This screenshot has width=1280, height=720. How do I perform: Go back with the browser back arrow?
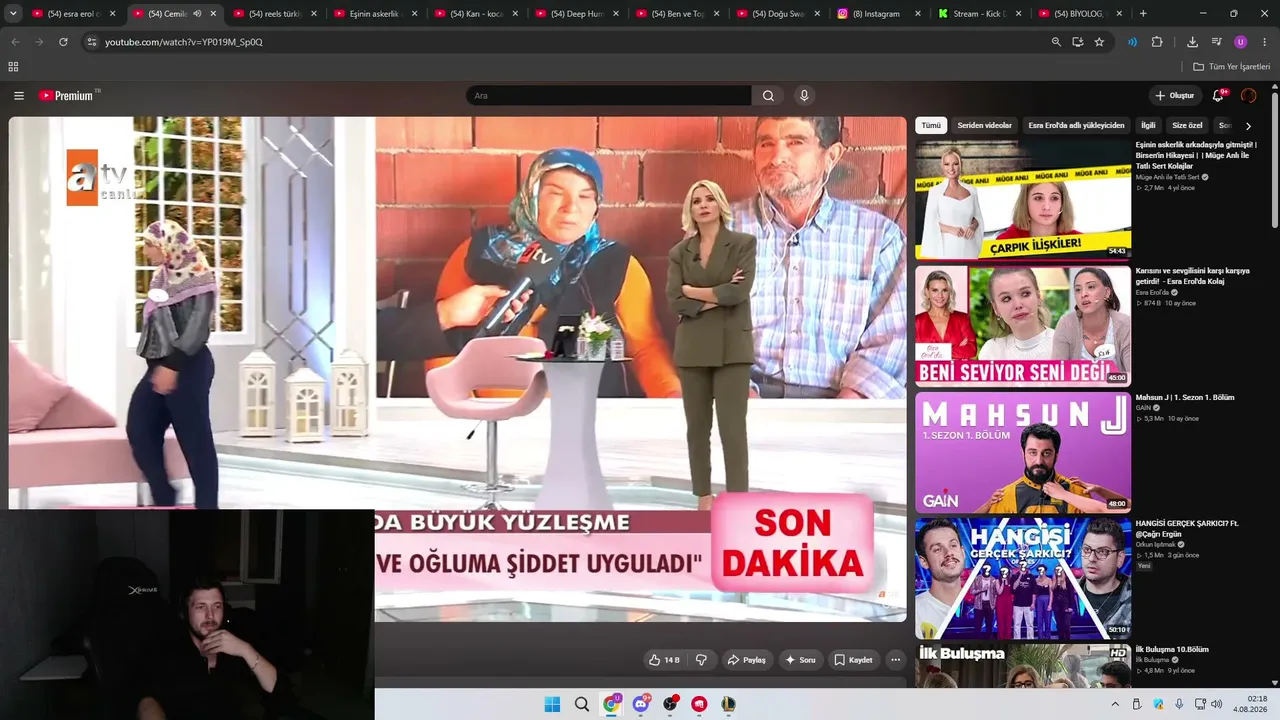tap(15, 42)
